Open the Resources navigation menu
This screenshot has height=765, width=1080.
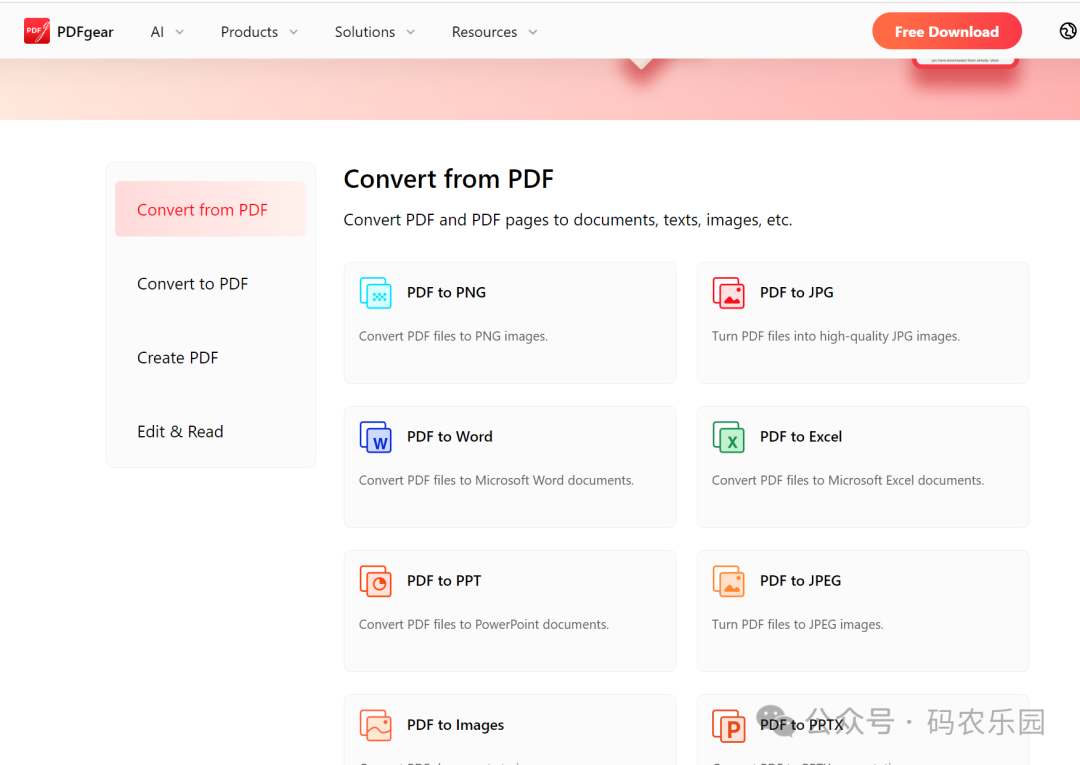[494, 32]
